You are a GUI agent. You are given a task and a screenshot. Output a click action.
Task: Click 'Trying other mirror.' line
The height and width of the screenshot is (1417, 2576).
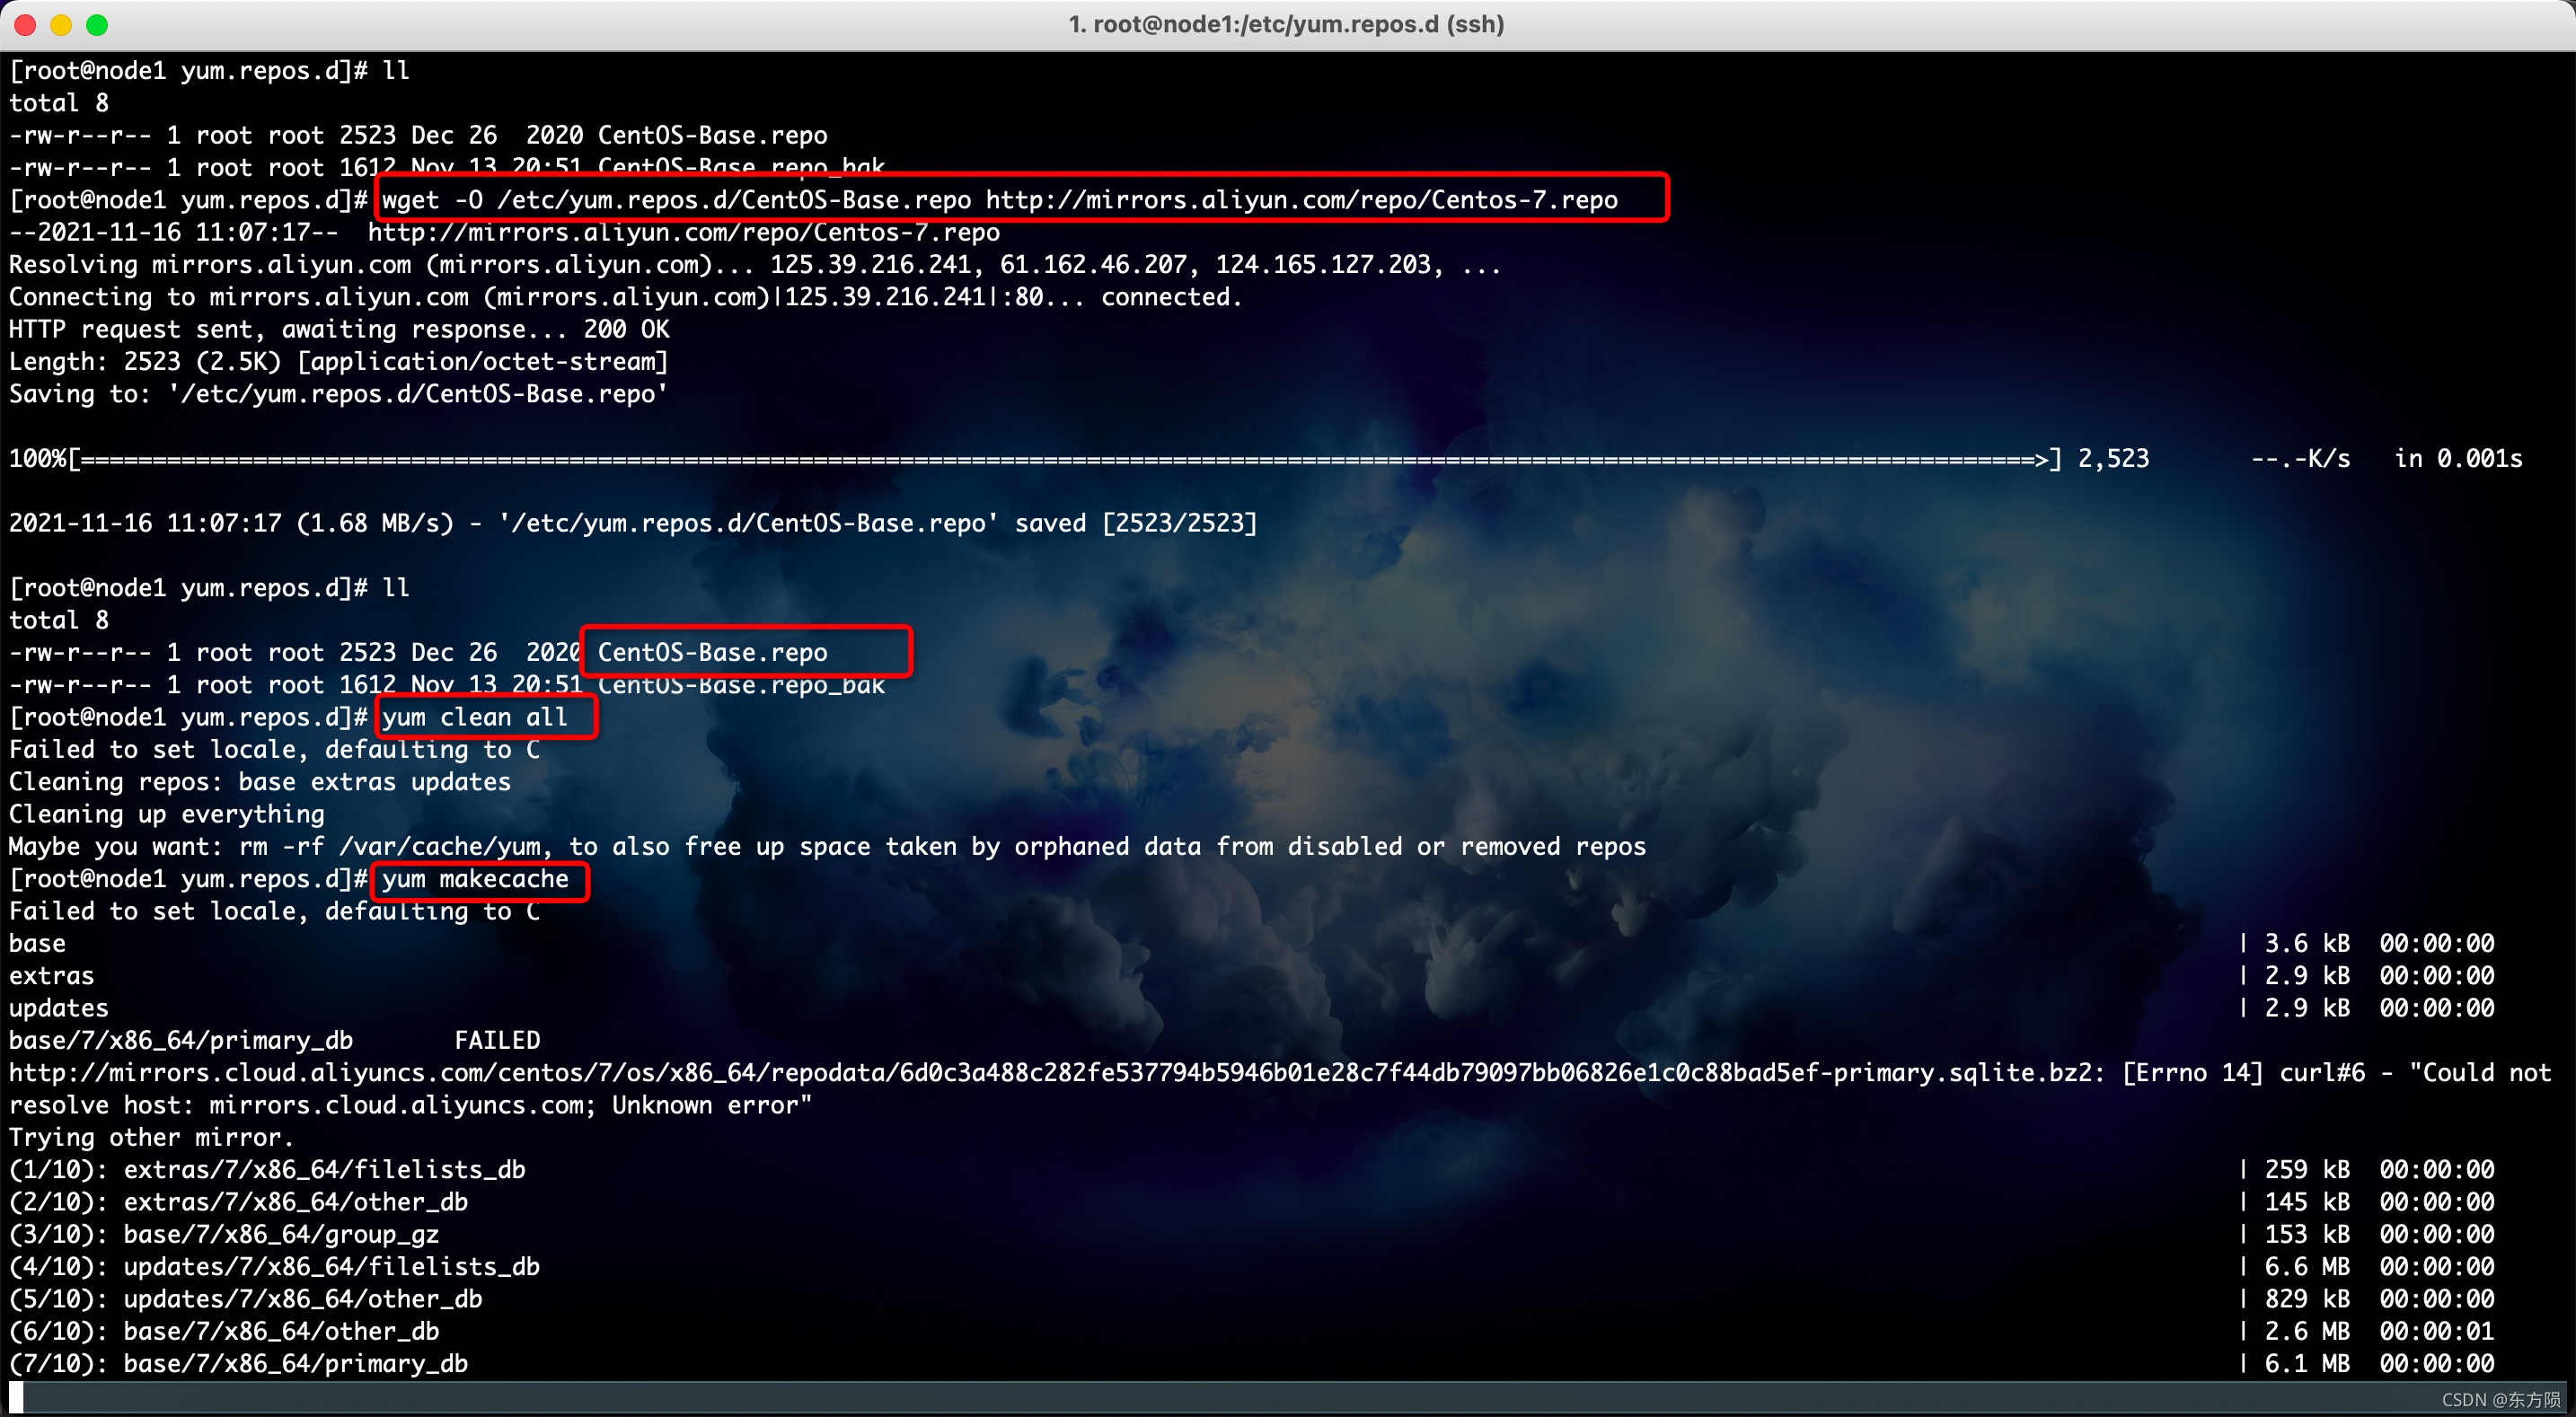coord(151,1137)
